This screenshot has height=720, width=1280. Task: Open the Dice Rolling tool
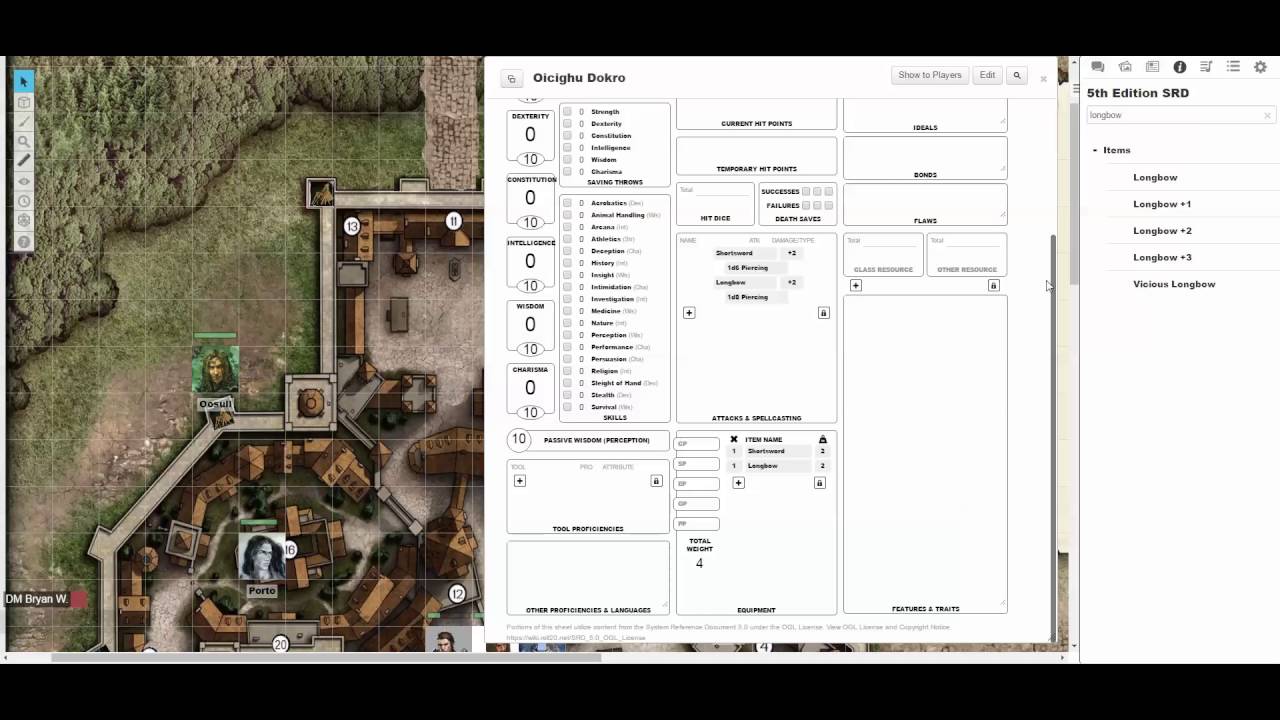point(24,221)
